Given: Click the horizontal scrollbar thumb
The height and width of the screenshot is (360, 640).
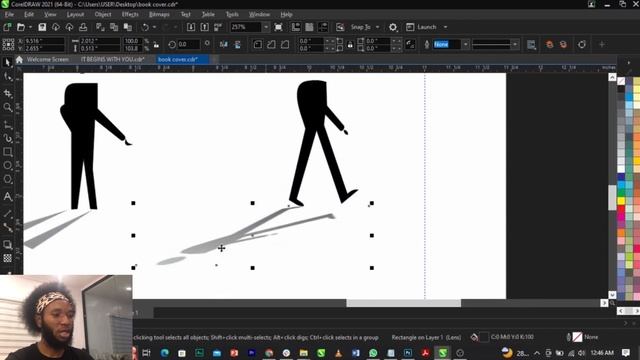Looking at the screenshot, I should (x=403, y=303).
